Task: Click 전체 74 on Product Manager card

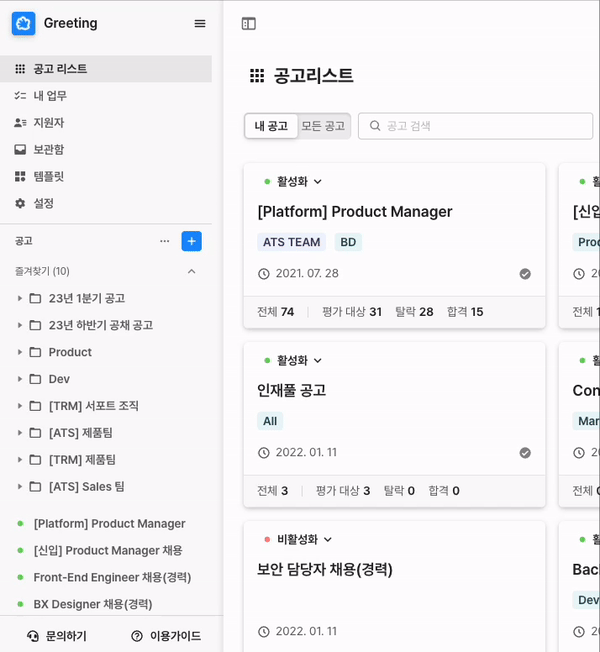Action: (275, 312)
